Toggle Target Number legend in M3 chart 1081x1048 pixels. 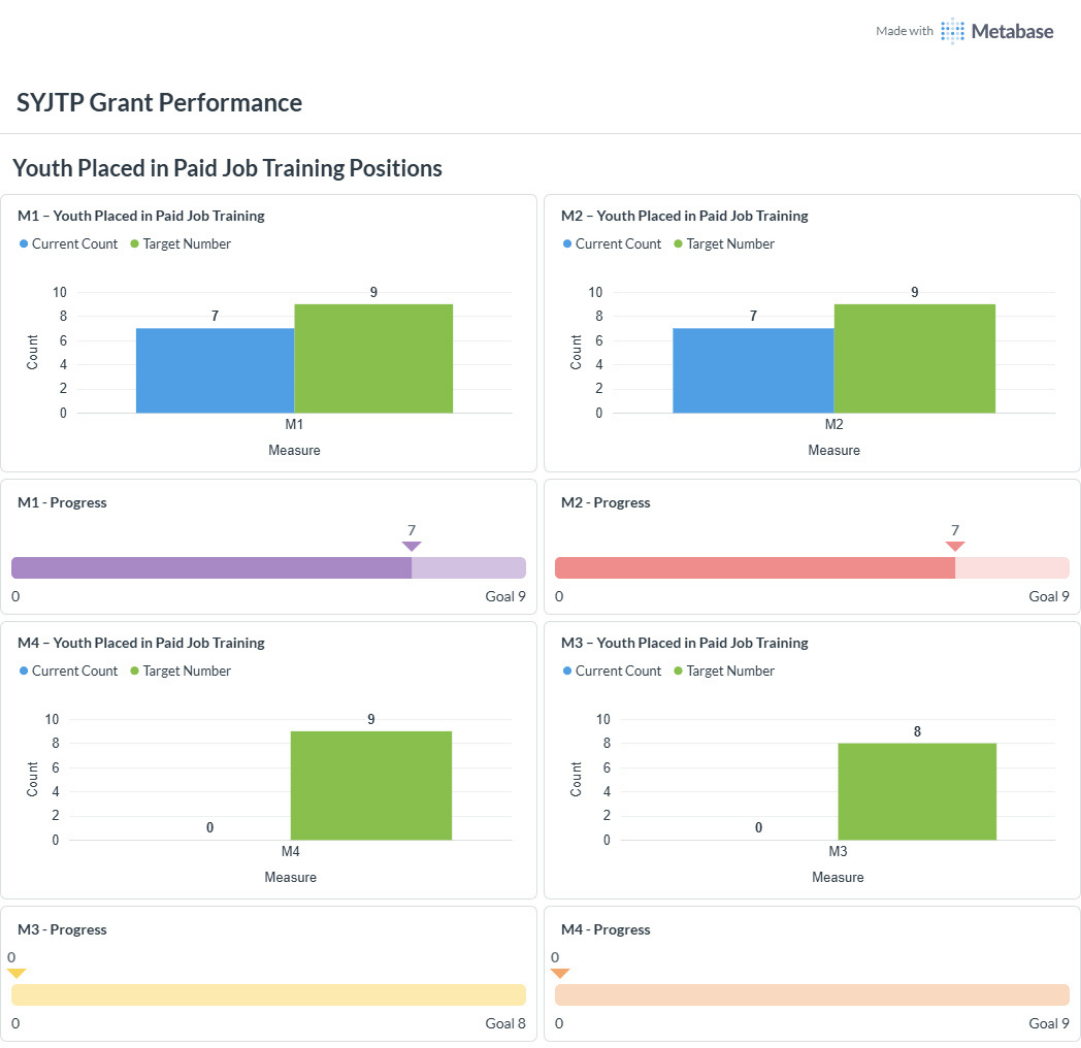tap(724, 671)
